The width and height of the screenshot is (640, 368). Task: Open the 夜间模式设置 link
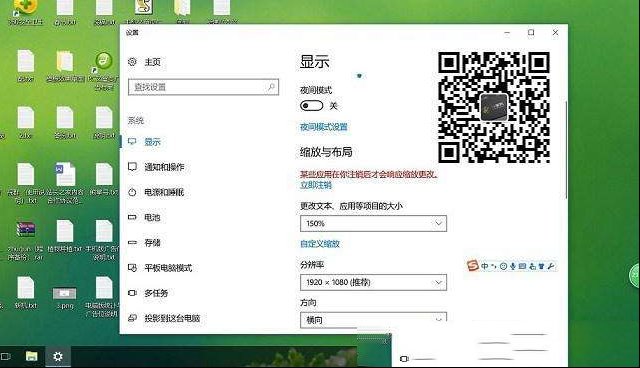(x=324, y=127)
